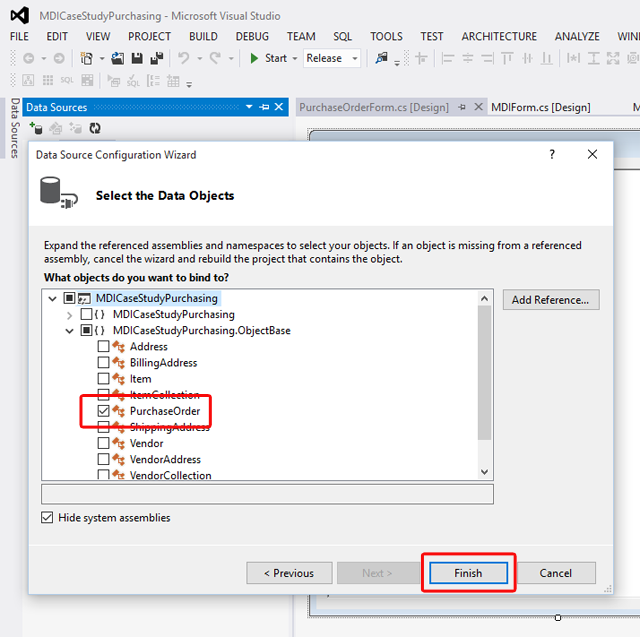Viewport: 640px width, 637px height.
Task: Click the New Project toolbar icon
Action: coord(87,58)
